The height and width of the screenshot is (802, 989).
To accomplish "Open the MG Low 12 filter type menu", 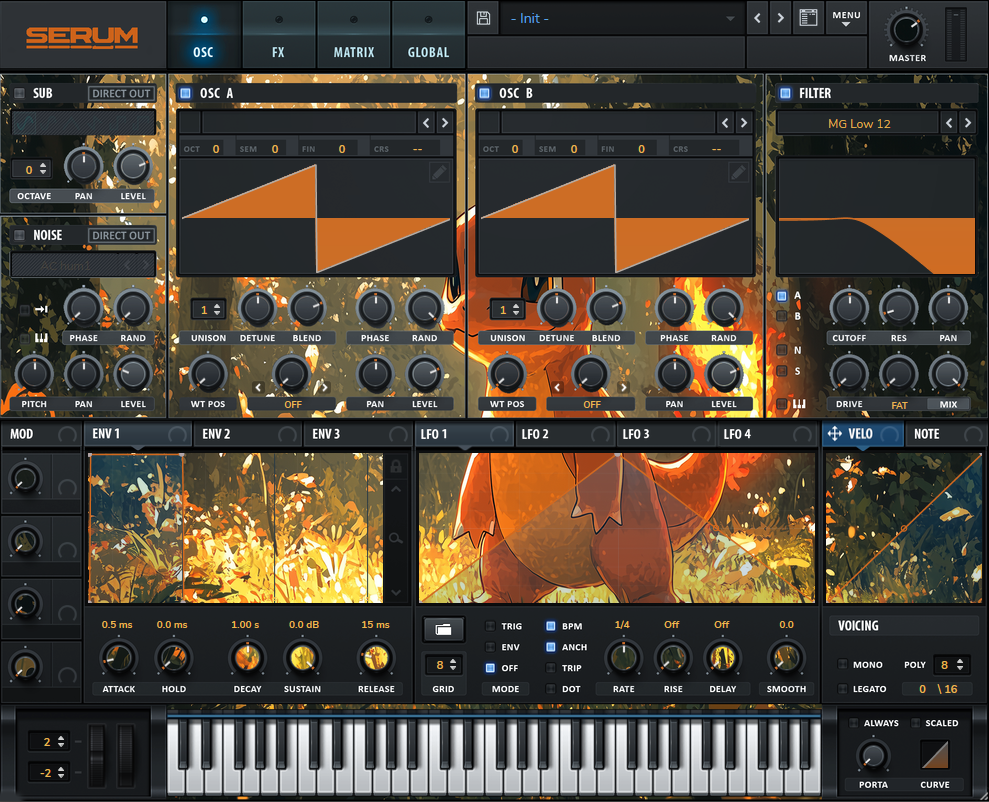I will tap(859, 124).
